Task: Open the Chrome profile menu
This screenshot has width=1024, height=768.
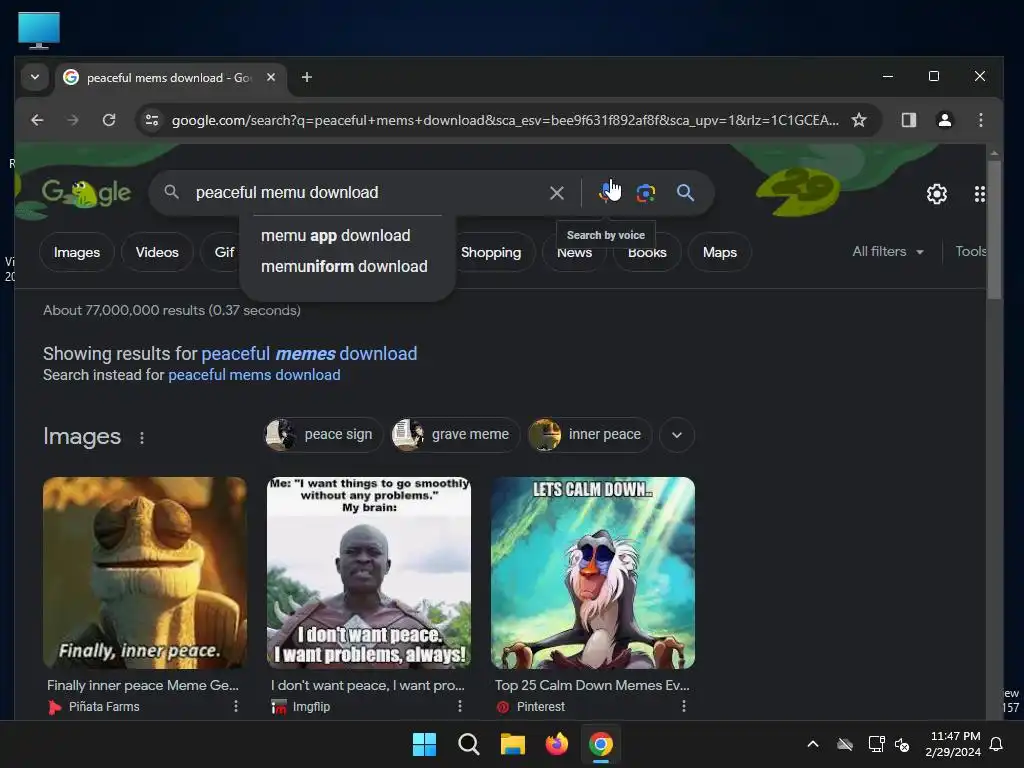Action: tap(944, 120)
